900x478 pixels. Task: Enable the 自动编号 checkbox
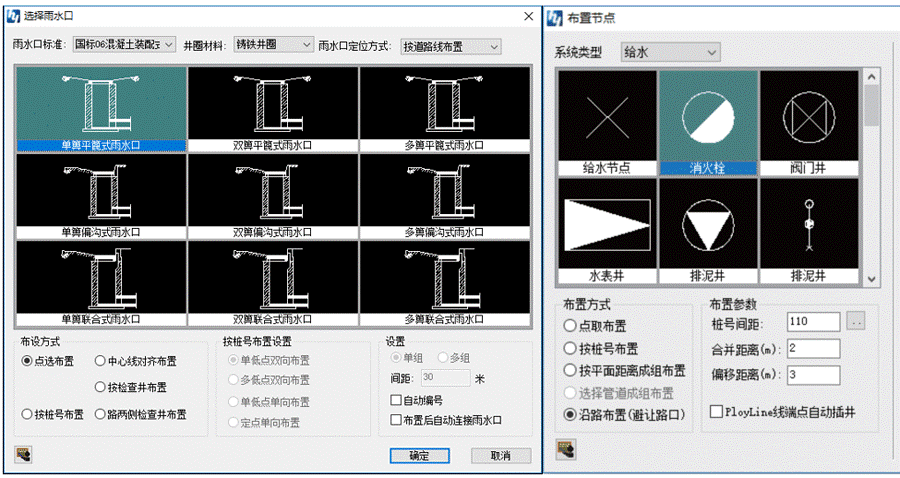click(x=396, y=400)
